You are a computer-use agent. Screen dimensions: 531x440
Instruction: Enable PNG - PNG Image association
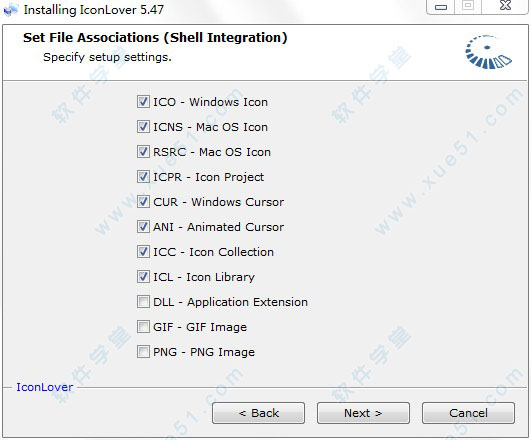click(143, 352)
